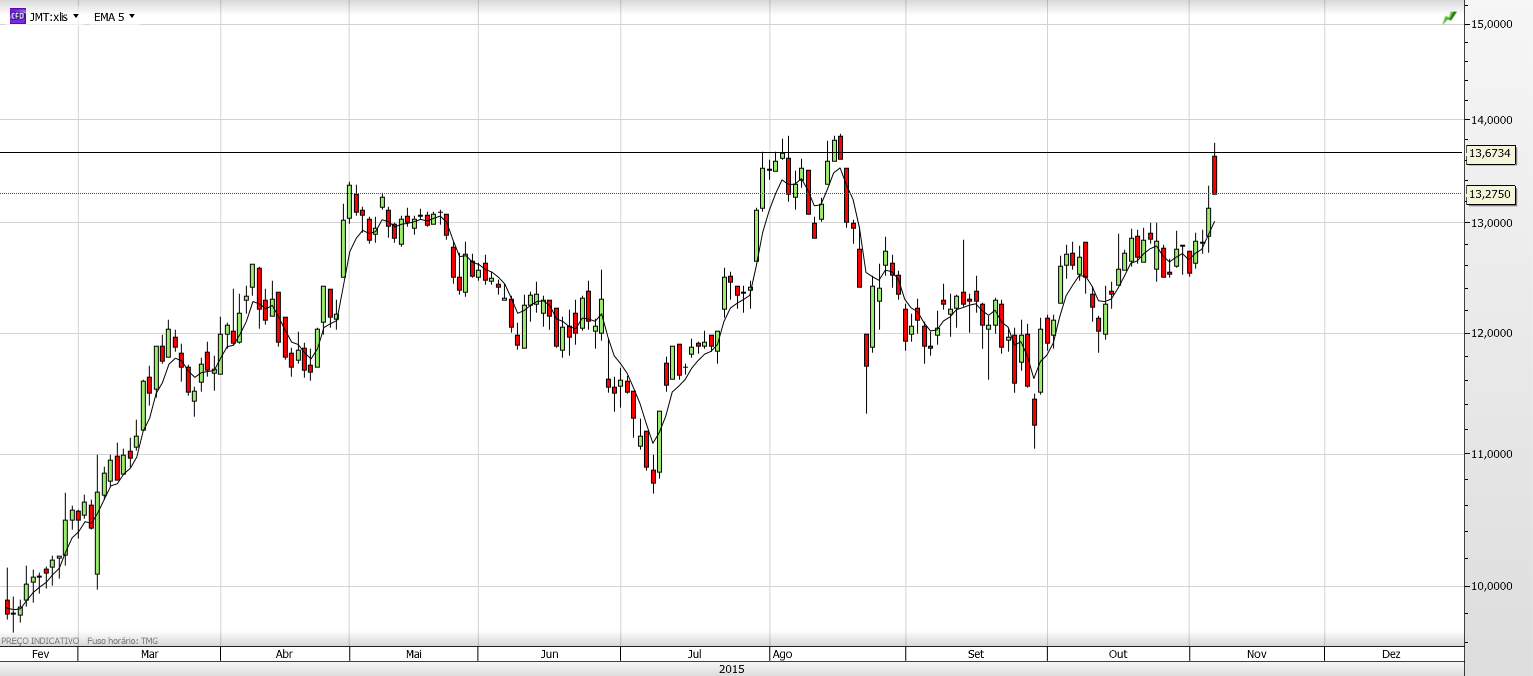
Task: Click the Abr month label
Action: 284,654
